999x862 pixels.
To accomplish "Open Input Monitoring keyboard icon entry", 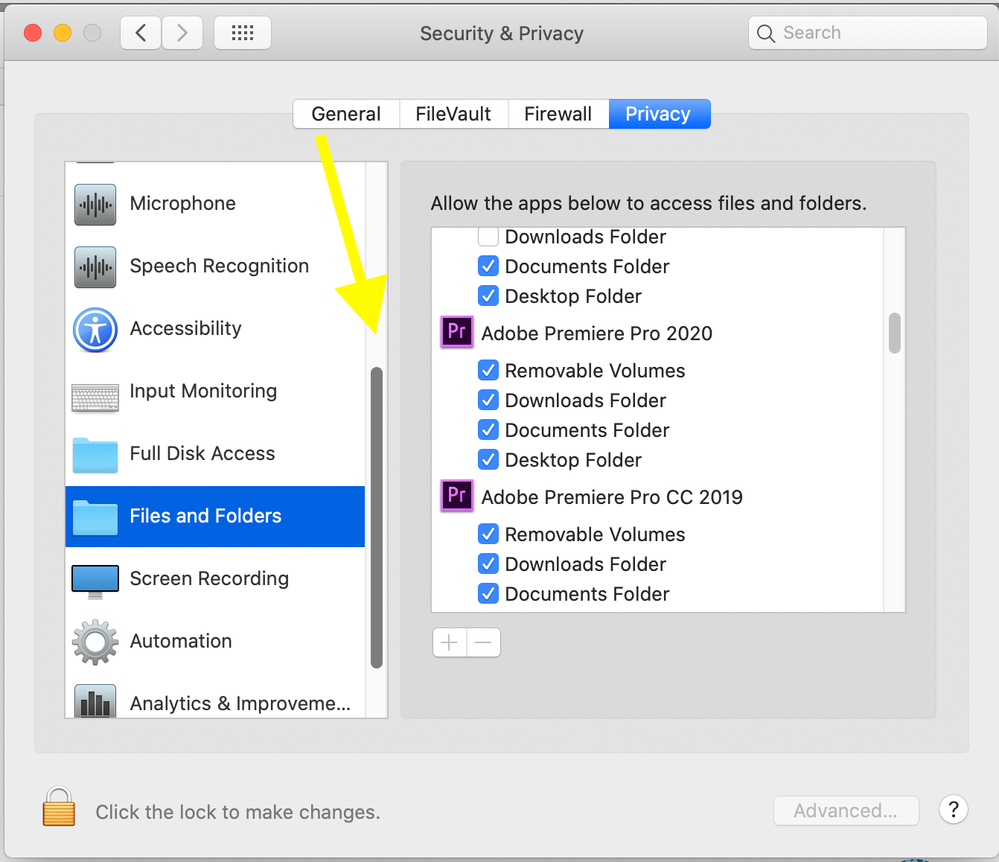I will pyautogui.click(x=95, y=398).
